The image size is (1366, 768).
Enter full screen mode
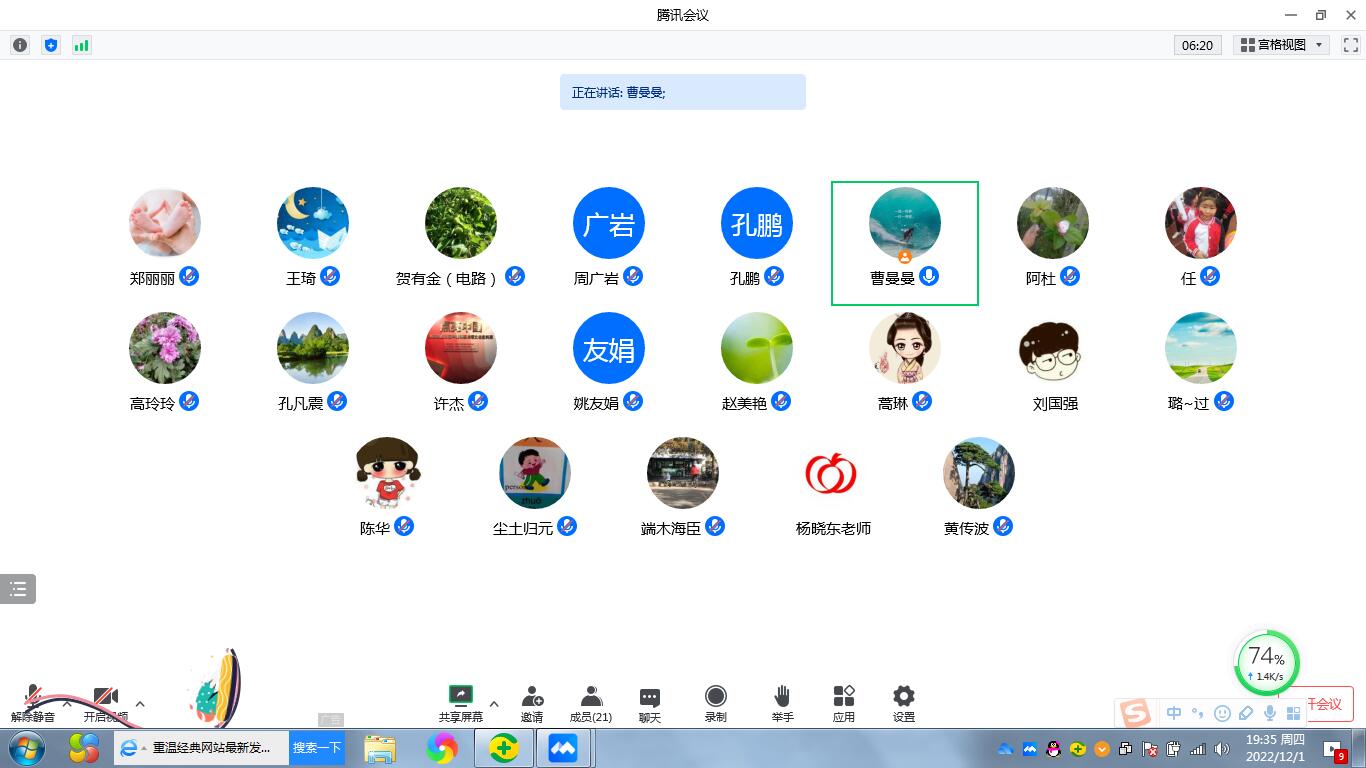pyautogui.click(x=1350, y=45)
